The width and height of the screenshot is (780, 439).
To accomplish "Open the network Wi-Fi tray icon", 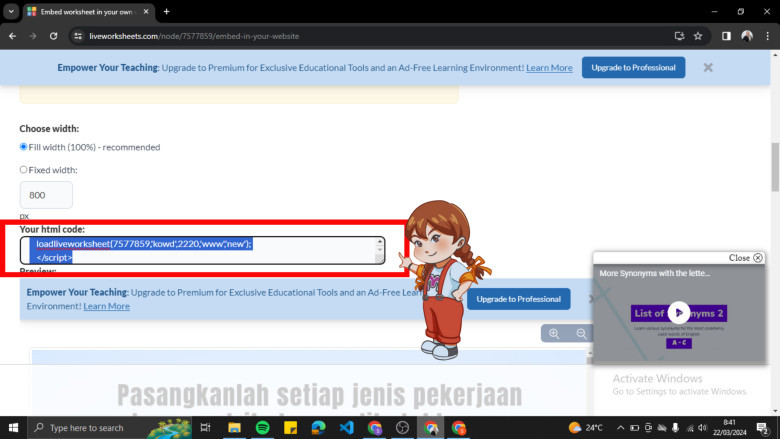I will pos(689,428).
